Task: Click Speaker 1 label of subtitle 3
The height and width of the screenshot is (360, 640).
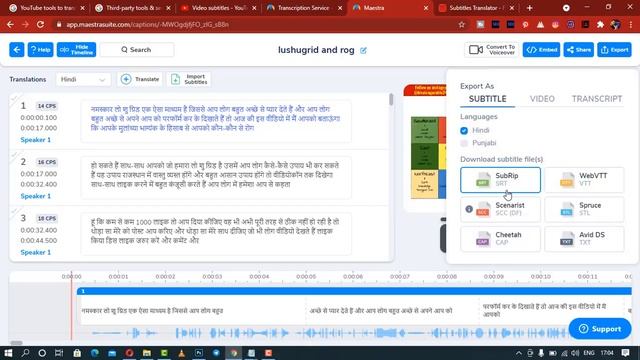Action: (x=36, y=253)
